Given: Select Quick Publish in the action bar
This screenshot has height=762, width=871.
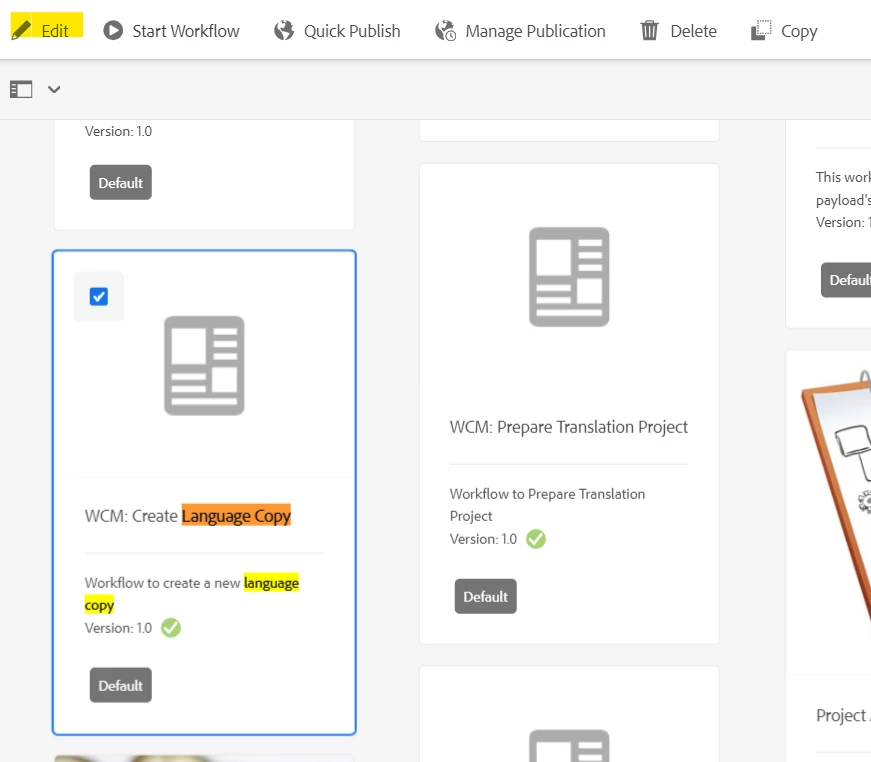Looking at the screenshot, I should pos(352,31).
